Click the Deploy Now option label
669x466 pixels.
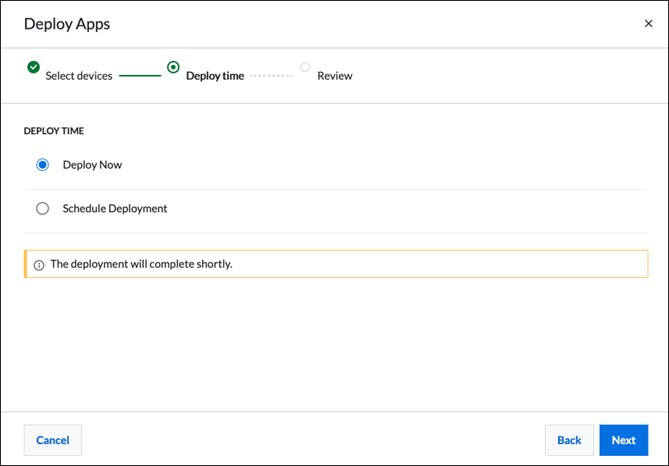coord(92,165)
